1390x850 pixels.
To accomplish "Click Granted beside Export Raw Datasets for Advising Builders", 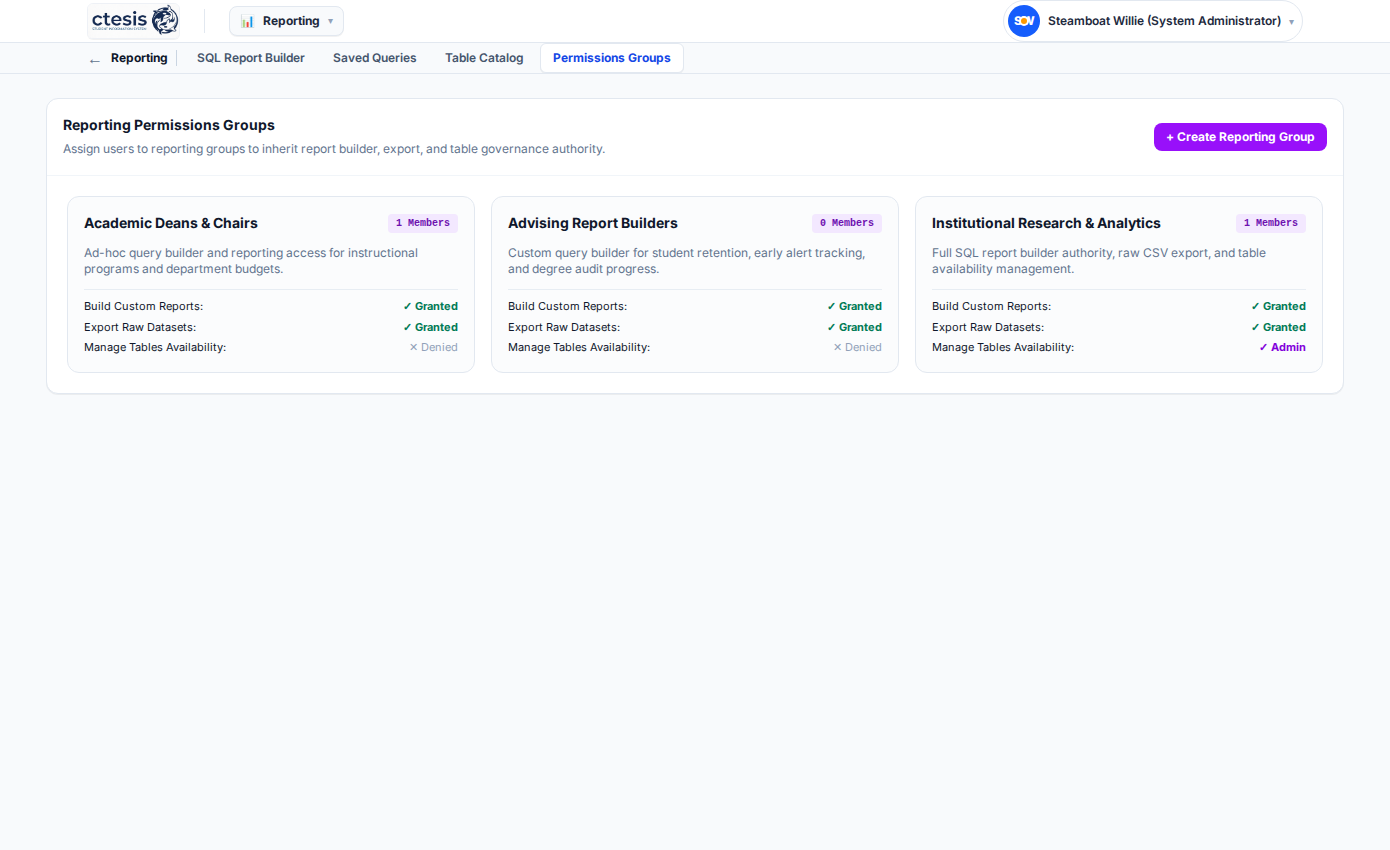I will pyautogui.click(x=854, y=327).
